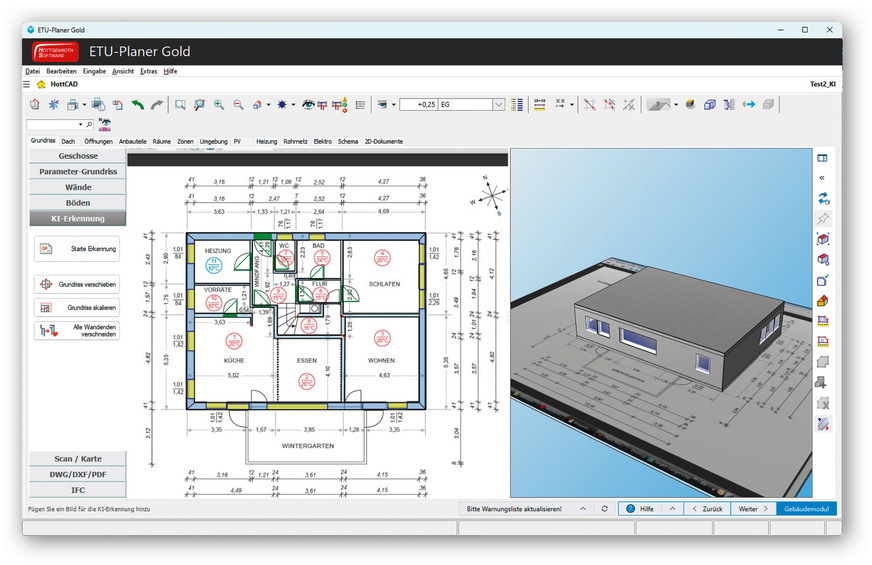Open the XX arrows dropdown
This screenshot has width=872, height=565.
click(572, 105)
